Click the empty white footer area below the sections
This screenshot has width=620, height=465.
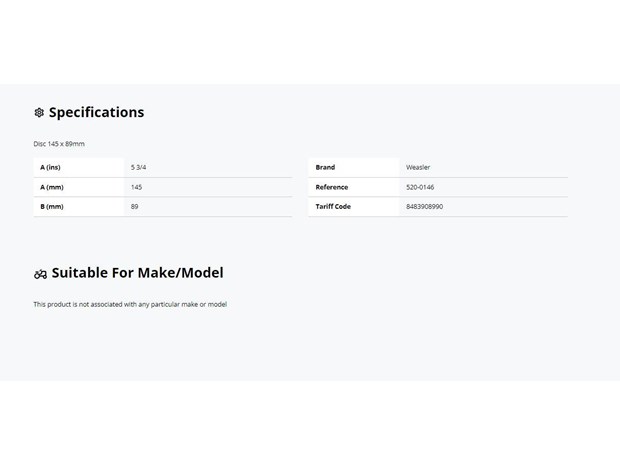(x=310, y=422)
